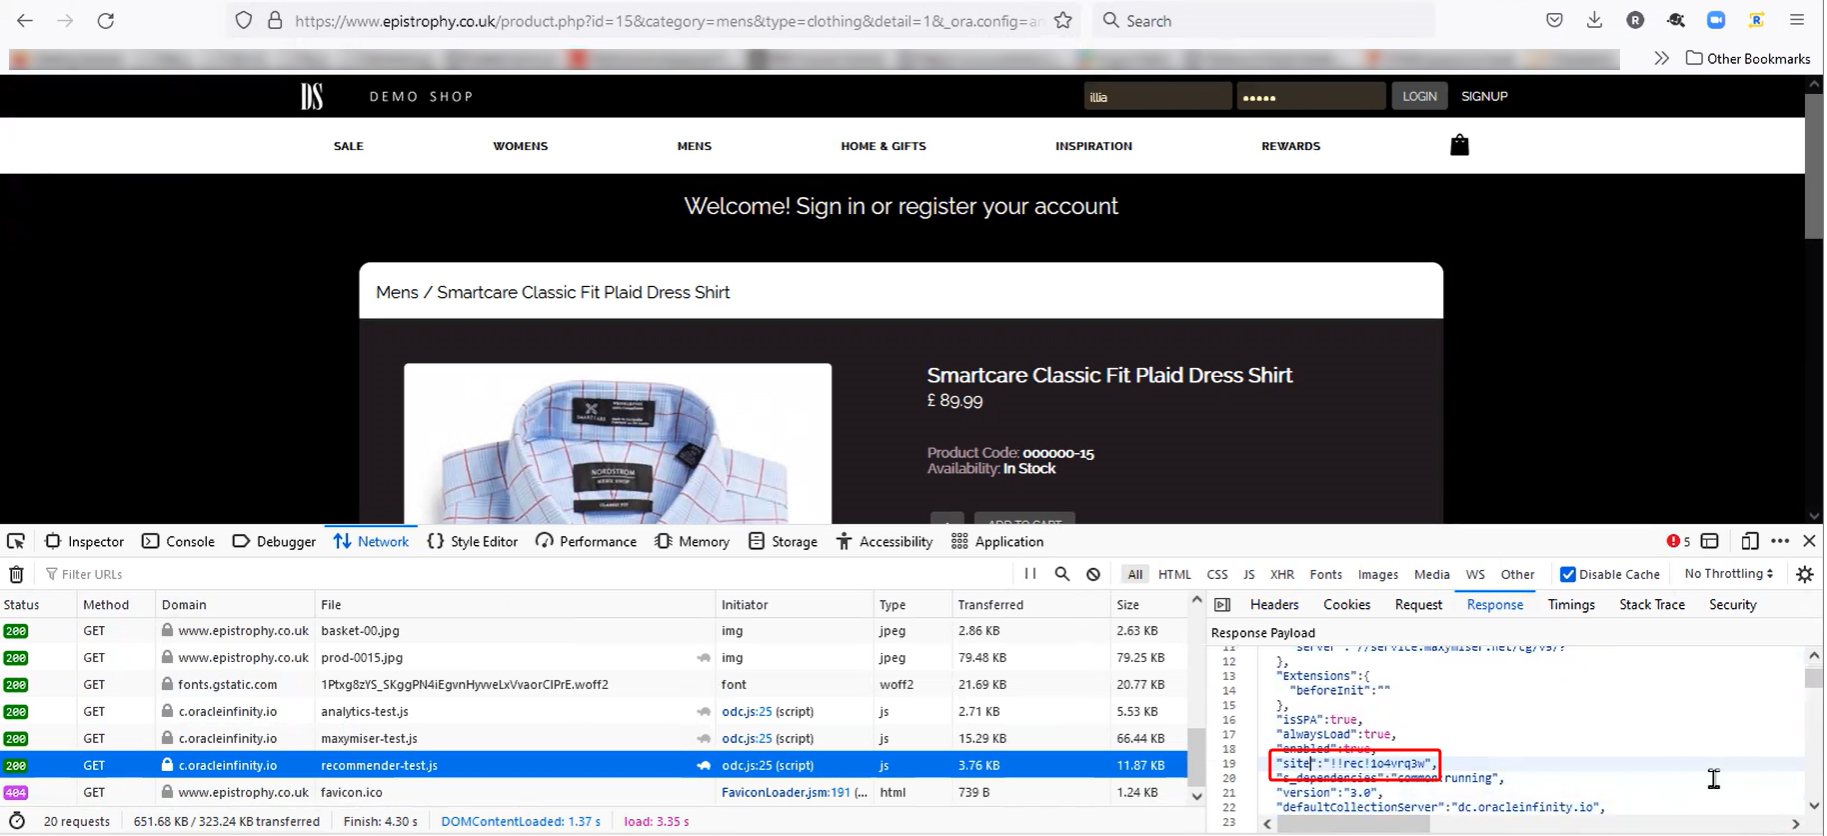The image size is (1827, 836).
Task: Open odc.js:25 initiator for analytics-test.js
Action: coord(747,711)
